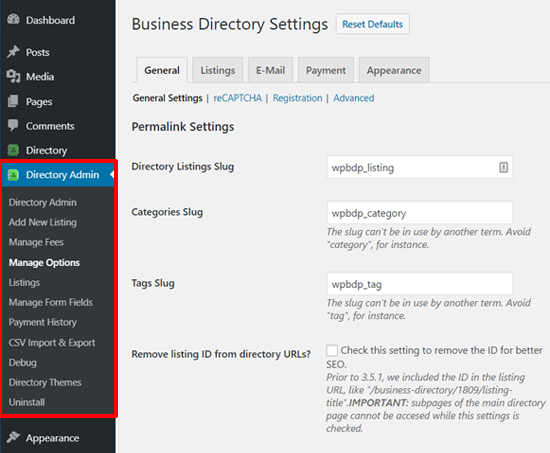
Task: Open Payment History submenu link
Action: coord(42,322)
